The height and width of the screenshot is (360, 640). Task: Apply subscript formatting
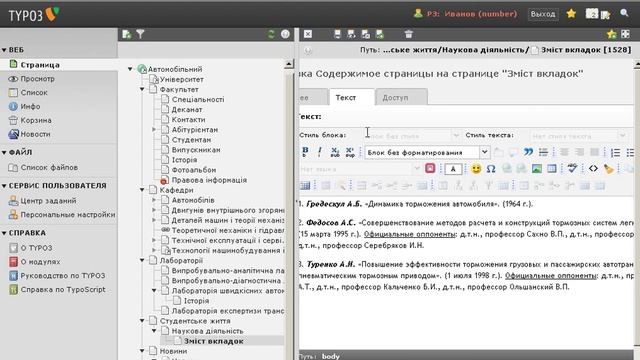tap(335, 152)
